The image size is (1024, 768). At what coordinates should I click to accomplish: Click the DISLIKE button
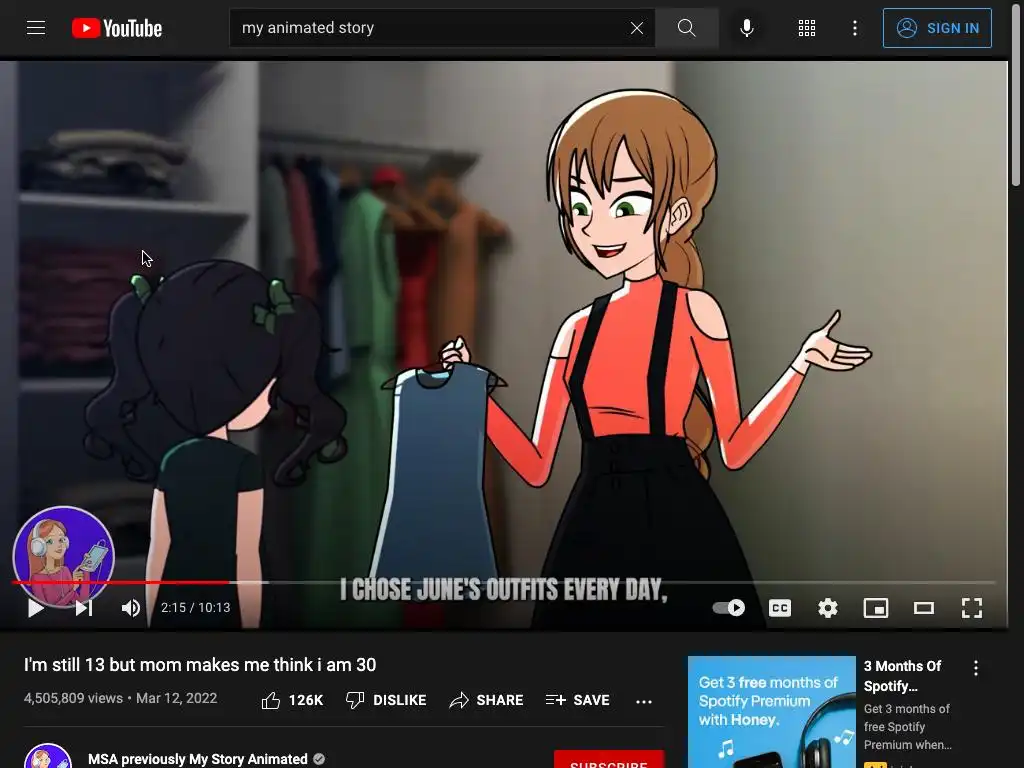pos(386,700)
